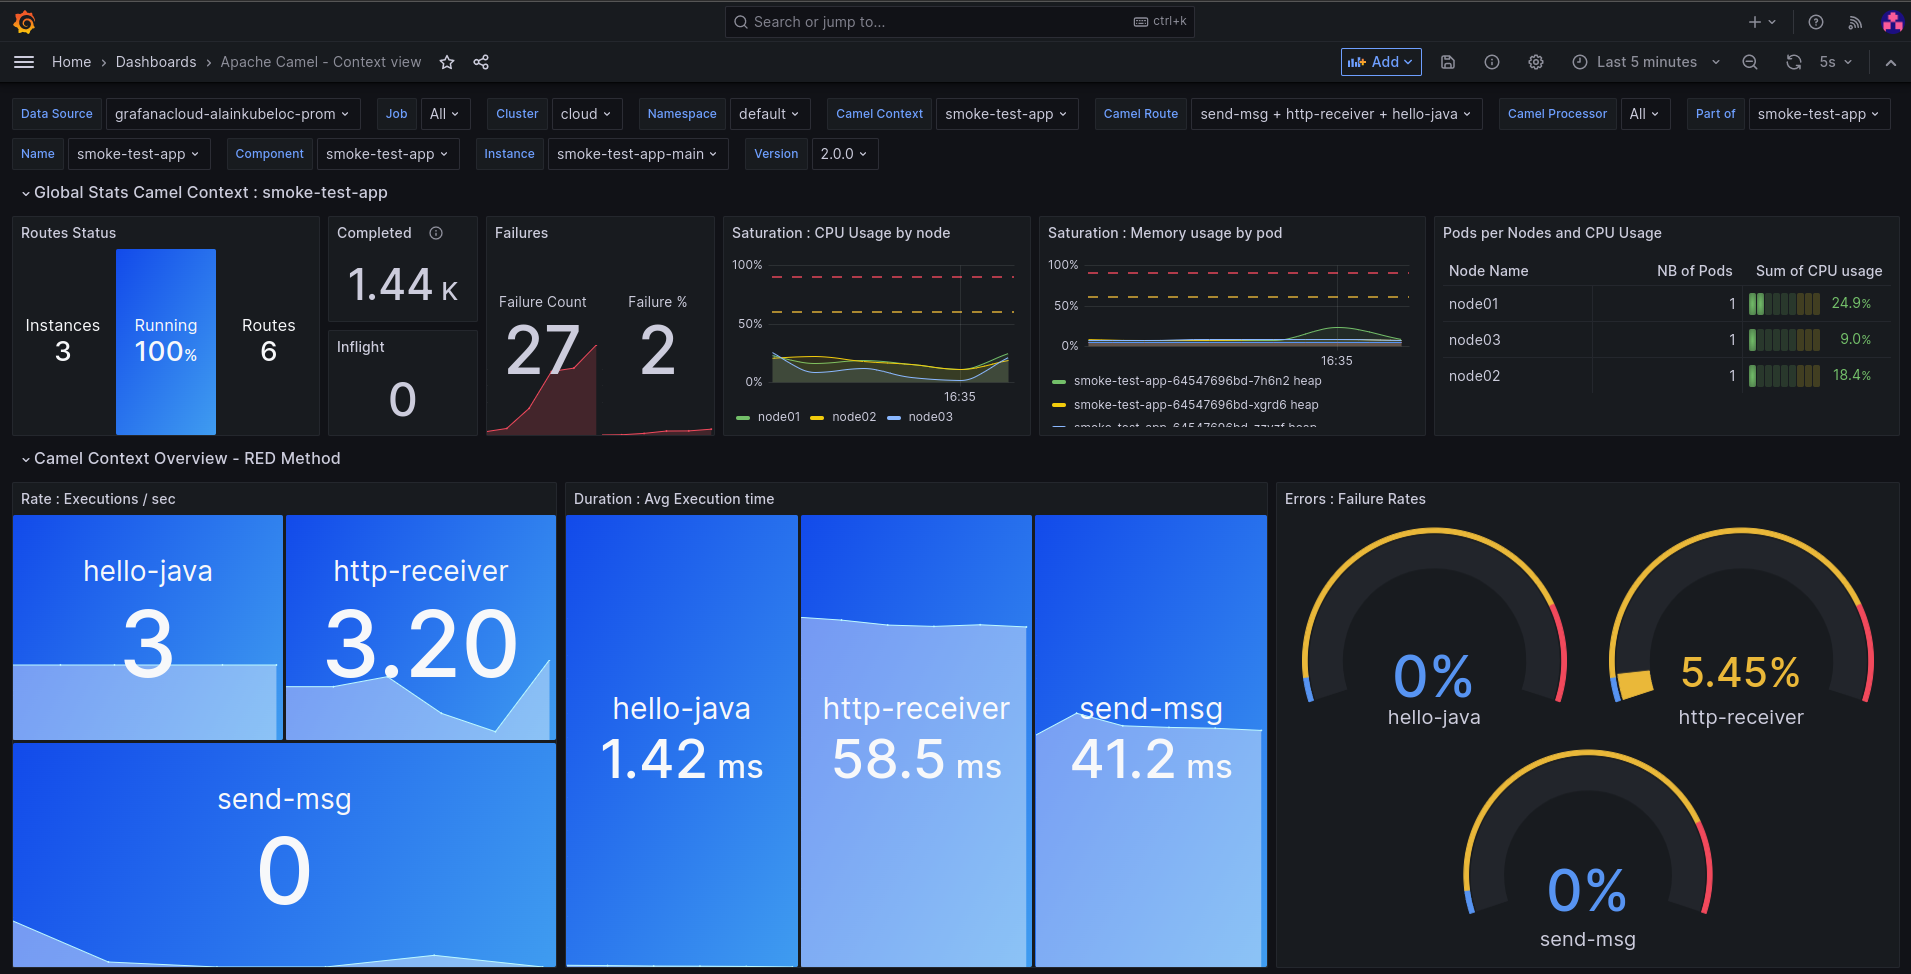
Task: Click the send-msg 41.2 ms stat tile
Action: (x=1151, y=741)
